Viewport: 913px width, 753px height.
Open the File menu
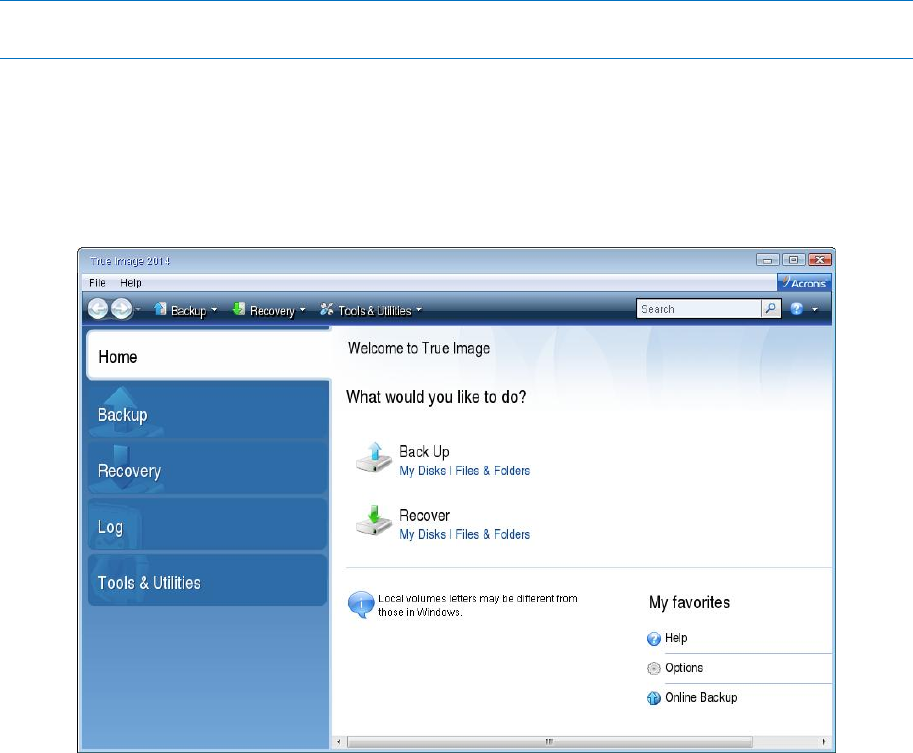tap(97, 282)
